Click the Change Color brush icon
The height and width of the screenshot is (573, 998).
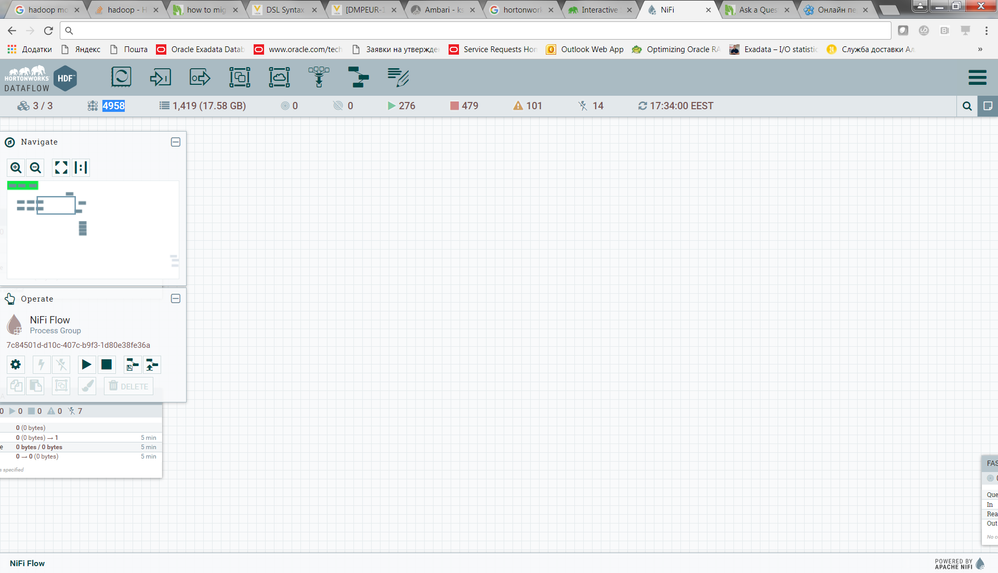87,386
